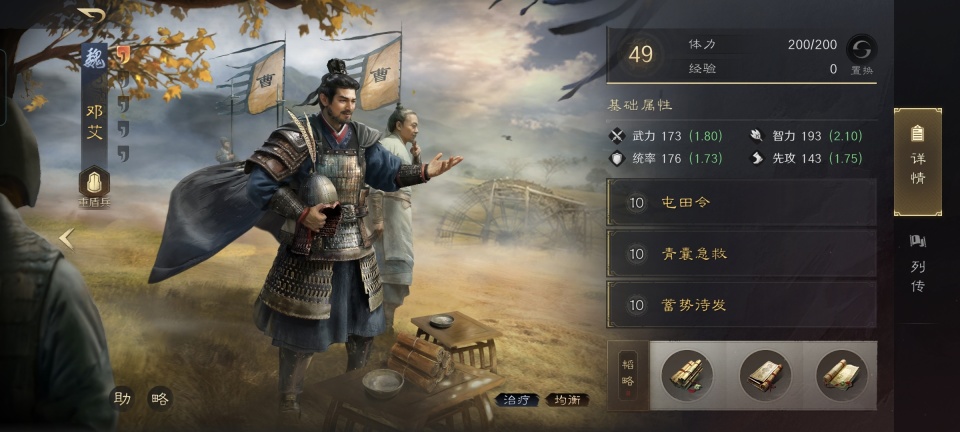Click the level 49 circle badge

[x=640, y=55]
